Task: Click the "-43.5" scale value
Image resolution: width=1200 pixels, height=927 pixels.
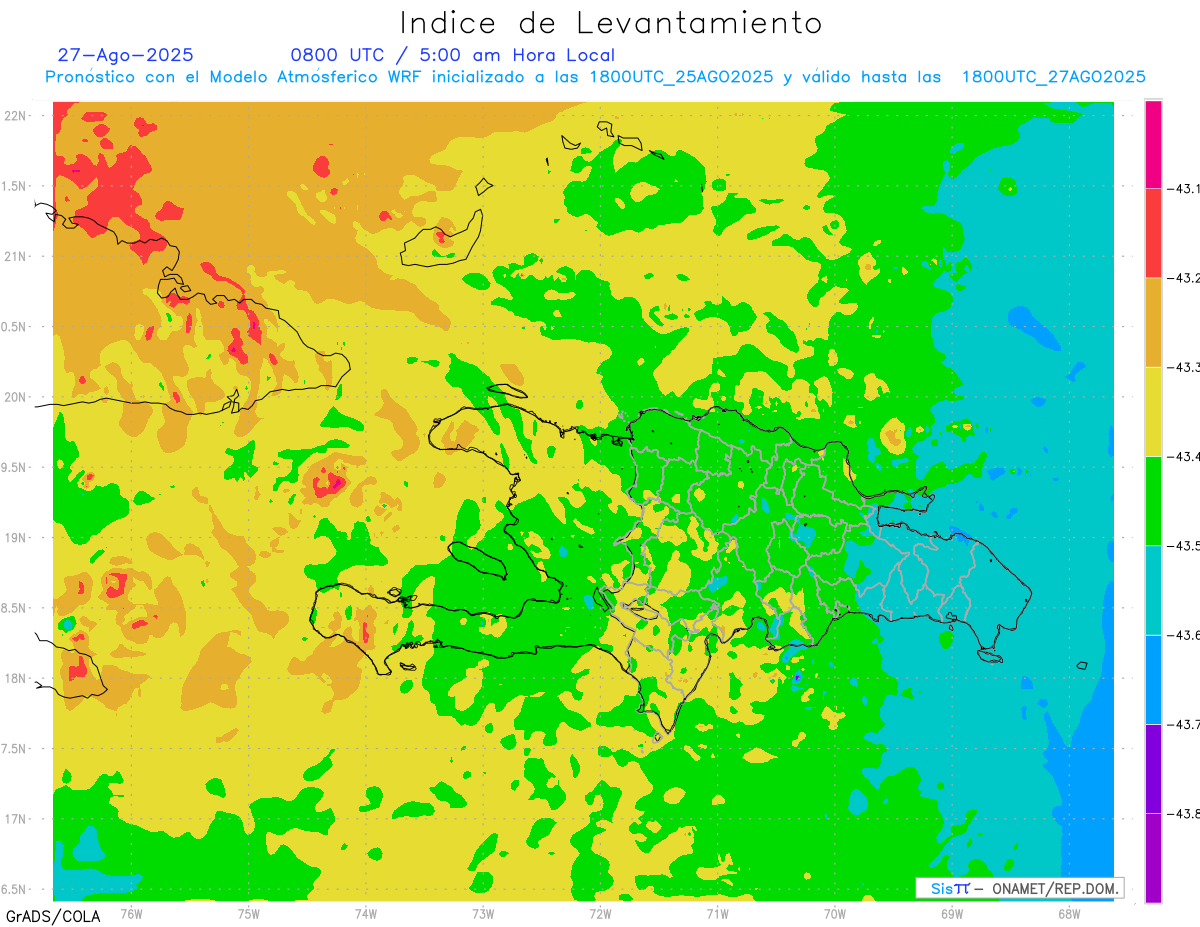Action: point(1184,546)
